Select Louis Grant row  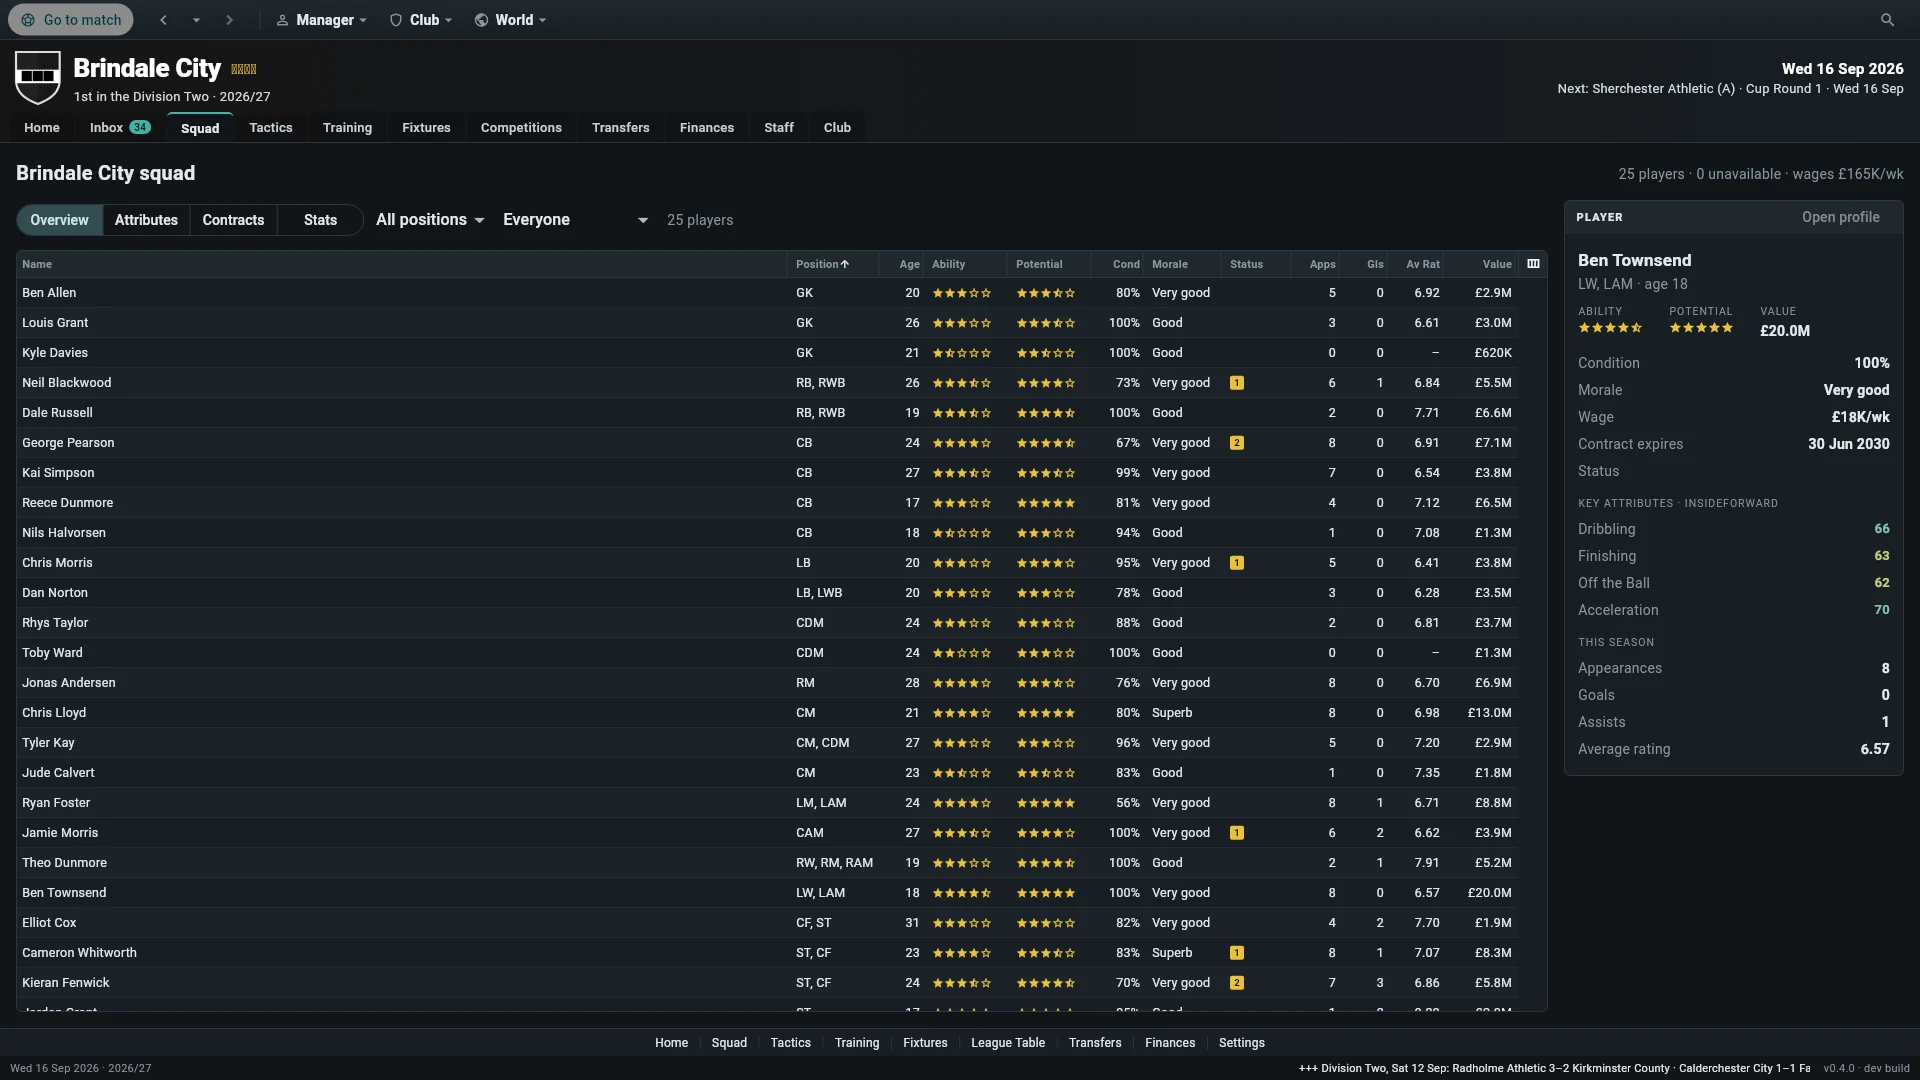point(768,323)
